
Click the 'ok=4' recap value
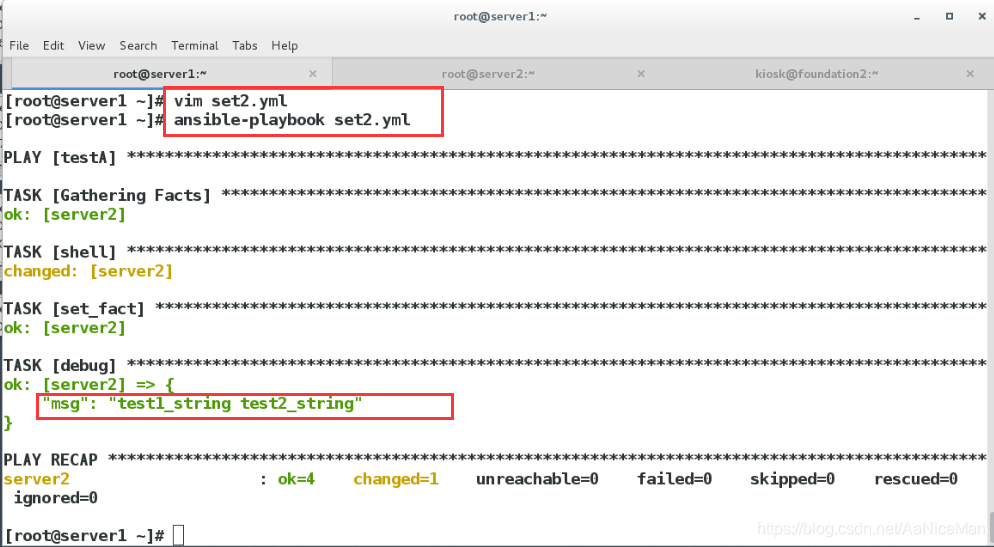pyautogui.click(x=296, y=479)
